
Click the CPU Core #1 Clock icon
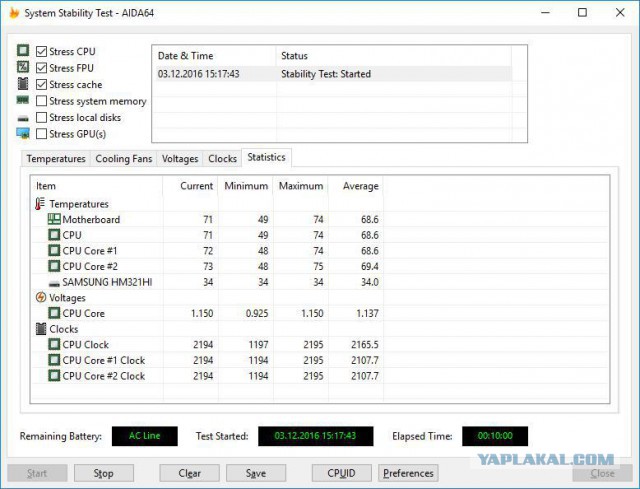click(54, 360)
